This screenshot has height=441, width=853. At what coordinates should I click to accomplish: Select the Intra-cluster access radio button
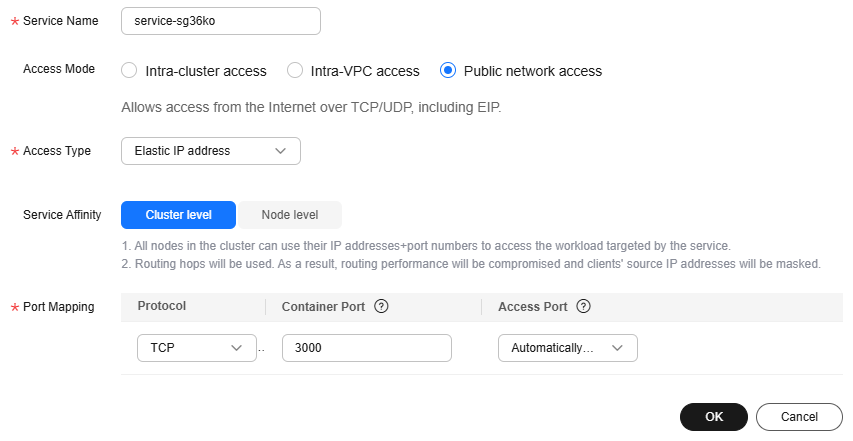click(129, 71)
